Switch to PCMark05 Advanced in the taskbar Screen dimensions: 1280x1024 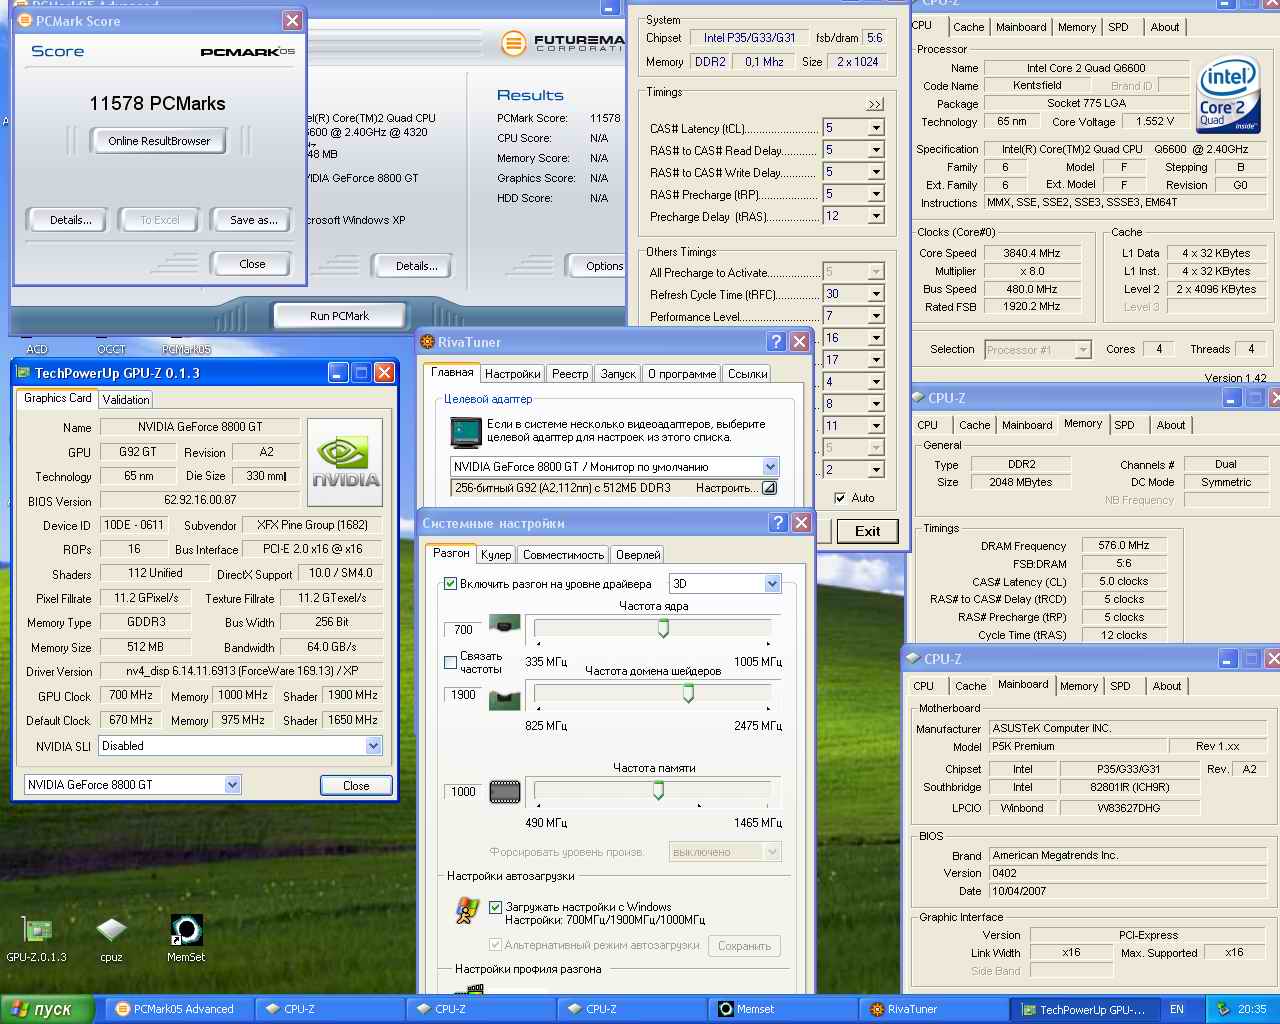click(180, 1009)
